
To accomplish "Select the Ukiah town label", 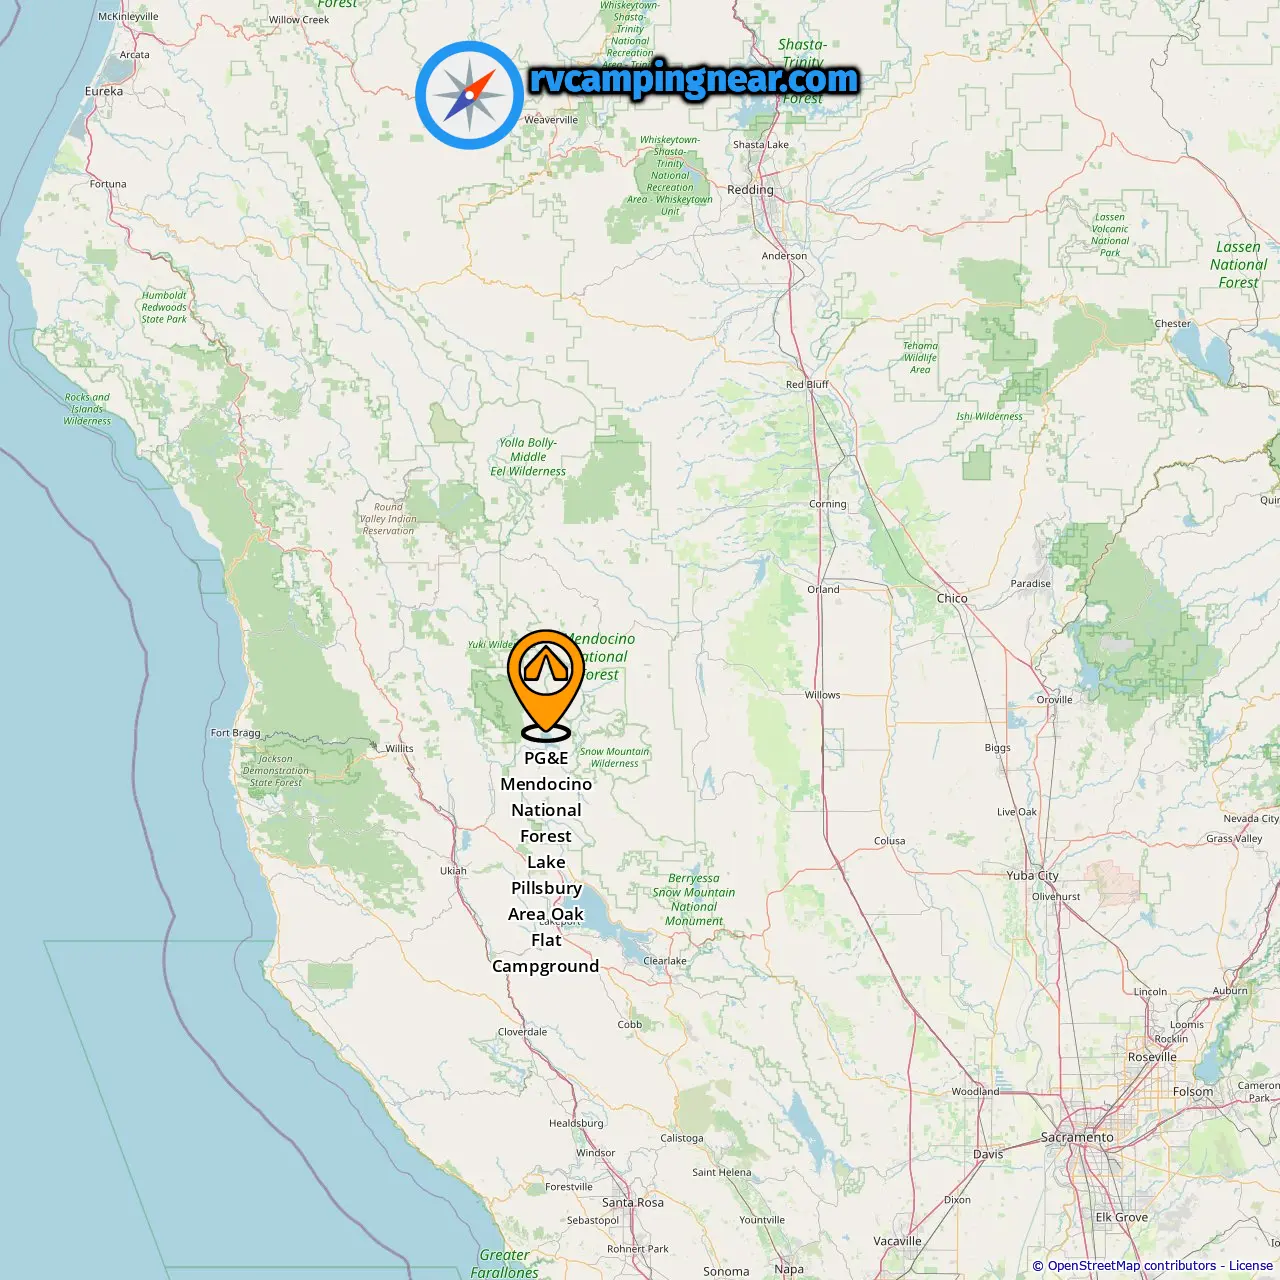I will click(453, 871).
